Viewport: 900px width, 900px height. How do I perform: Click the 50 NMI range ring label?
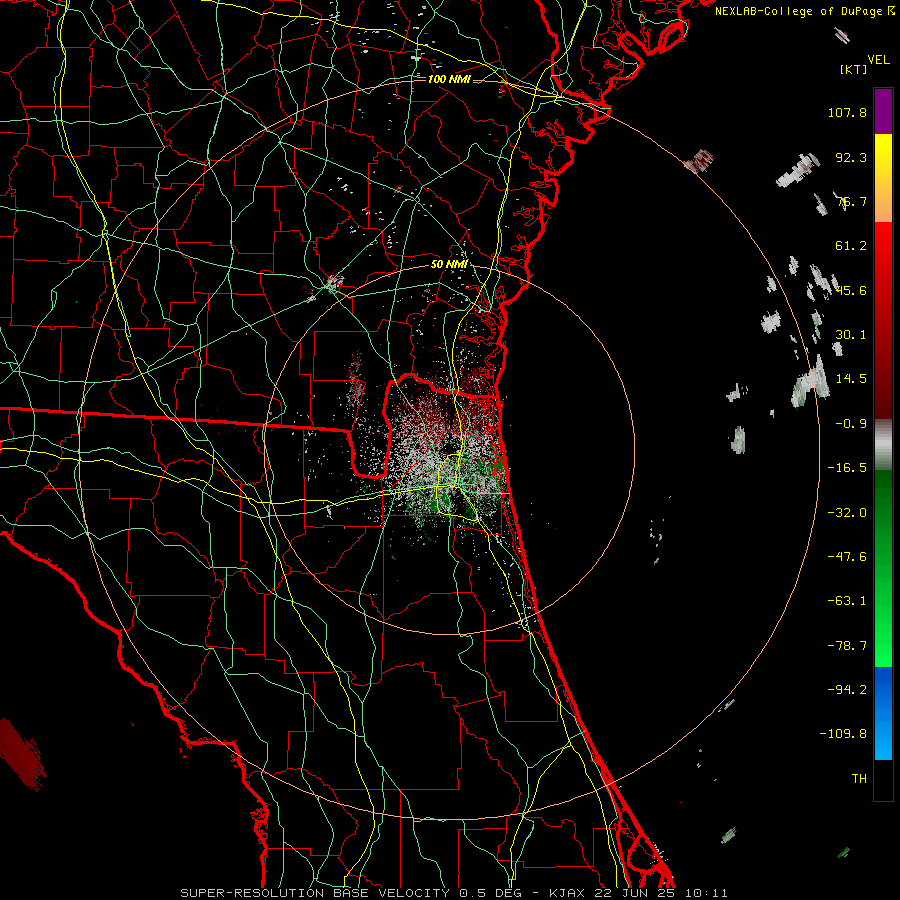pos(449,264)
